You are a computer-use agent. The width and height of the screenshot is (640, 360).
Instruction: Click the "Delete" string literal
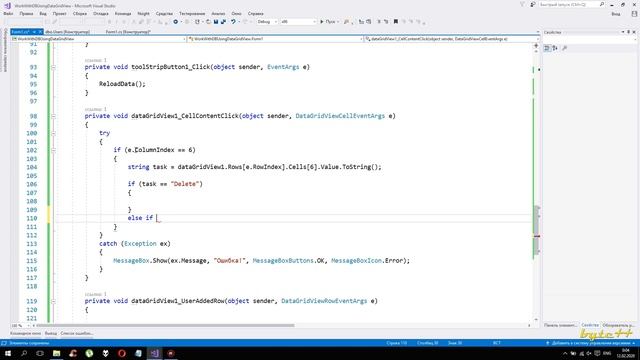[x=184, y=184]
